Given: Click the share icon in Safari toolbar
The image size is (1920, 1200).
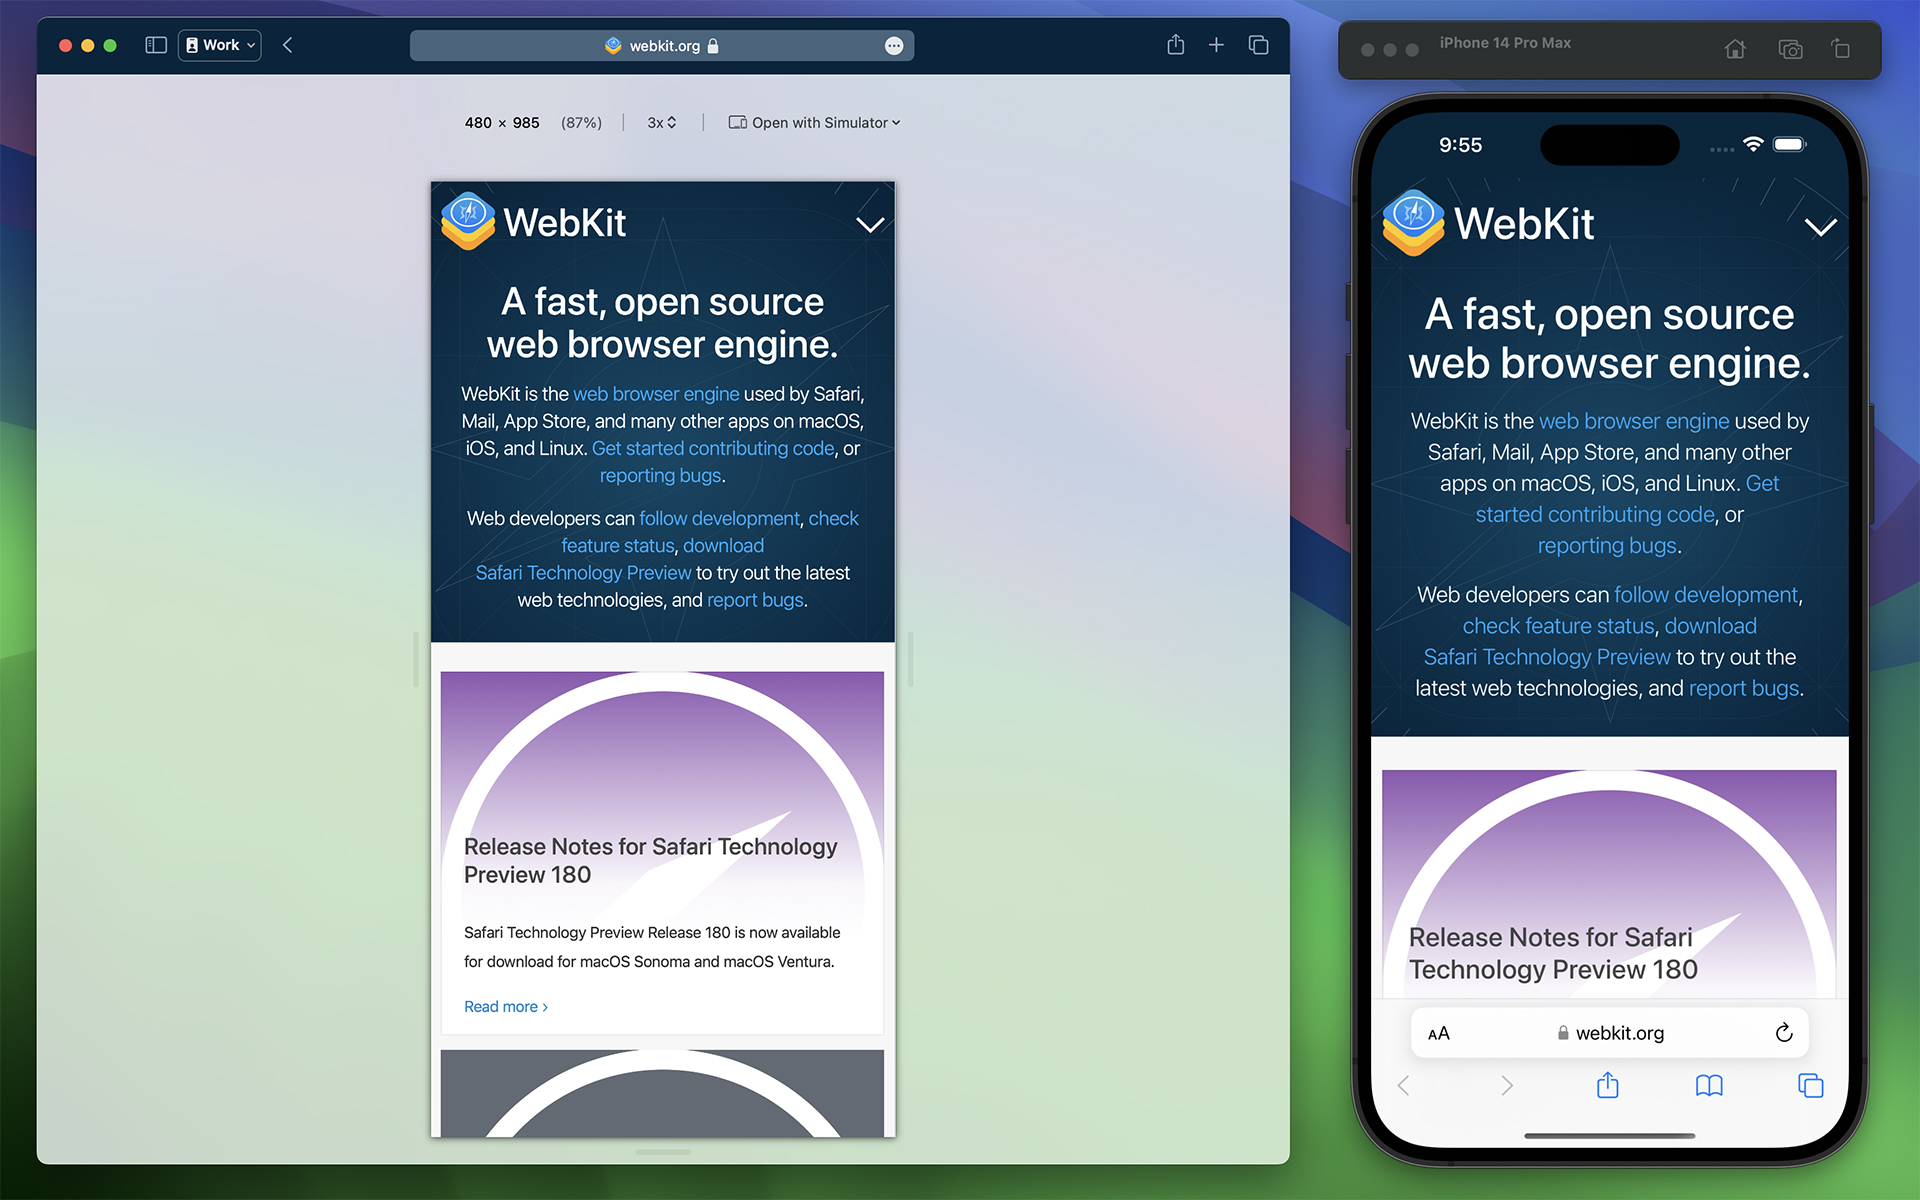Looking at the screenshot, I should pos(1175,46).
